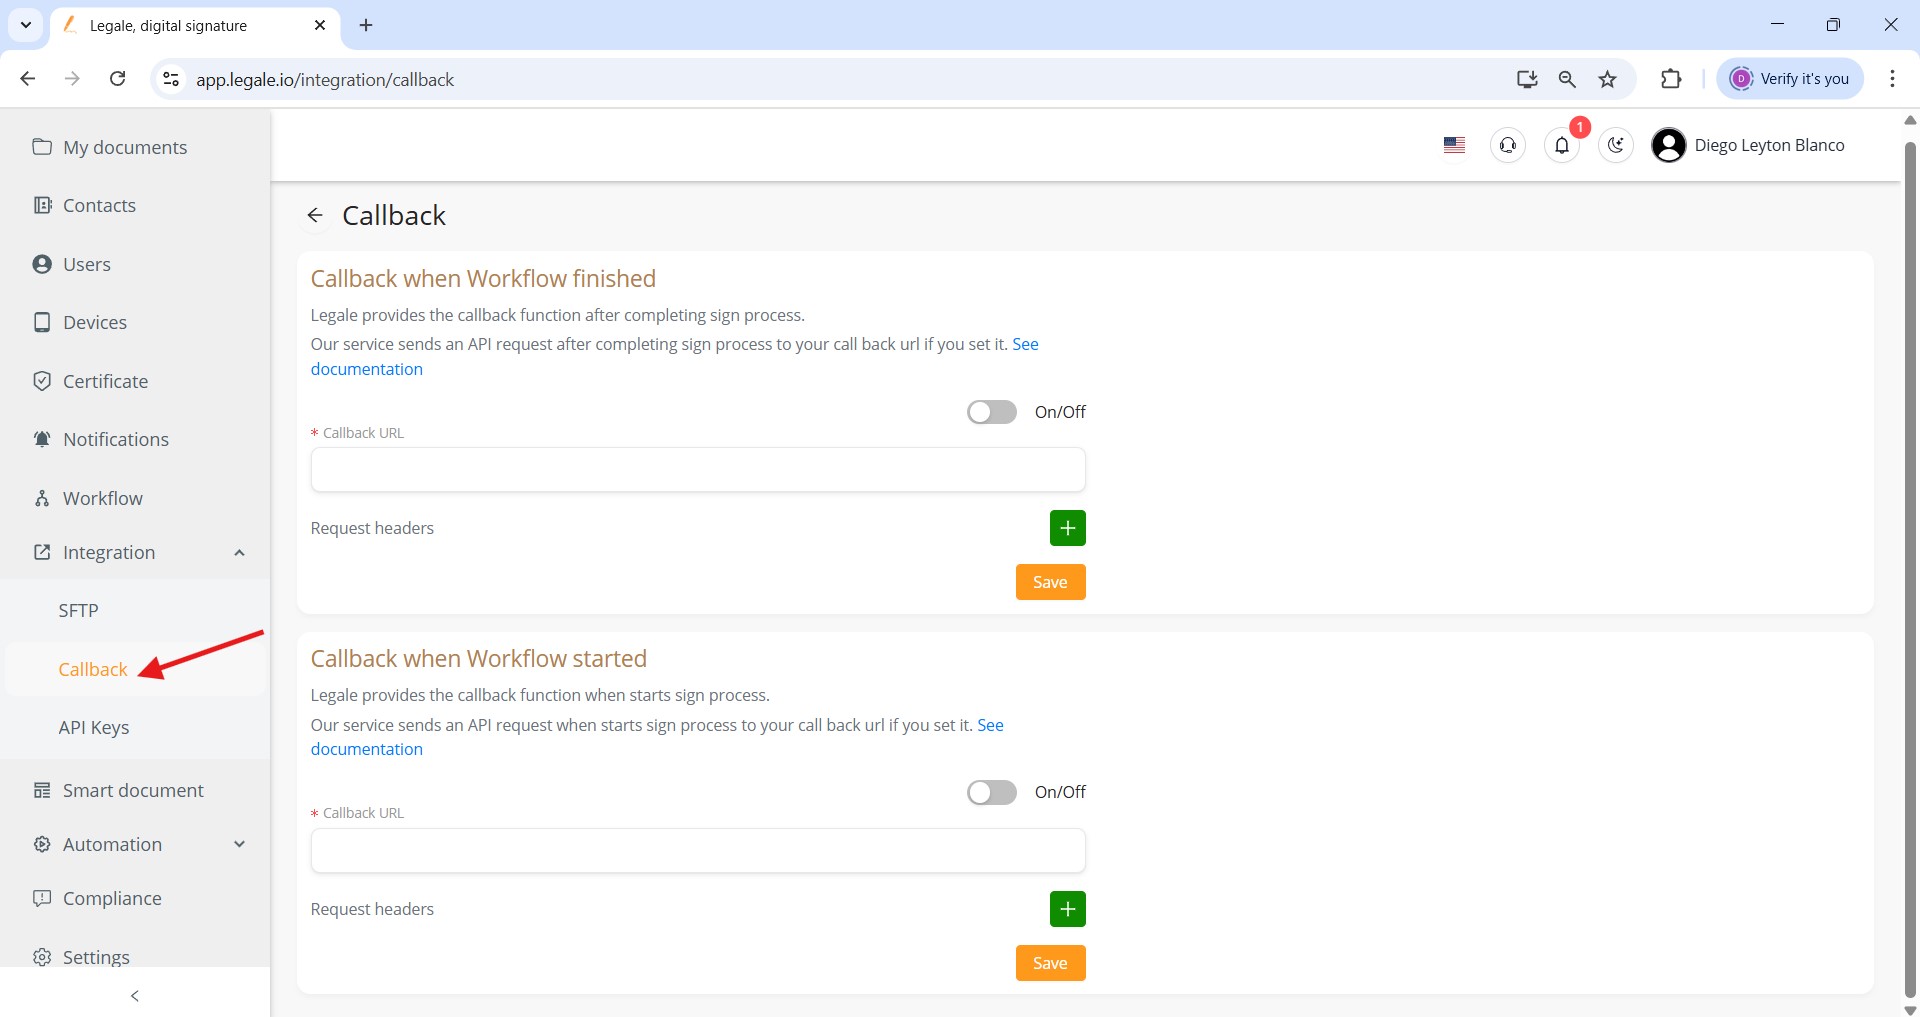Open support headset icon

coord(1508,145)
